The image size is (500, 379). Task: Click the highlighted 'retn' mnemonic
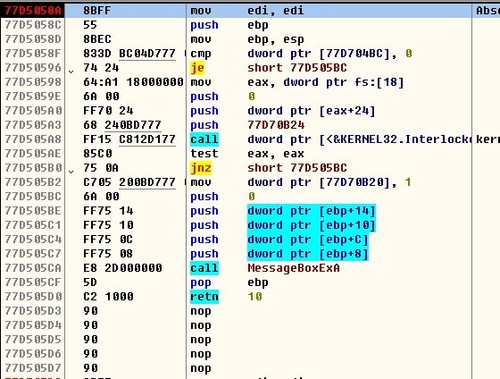point(204,297)
